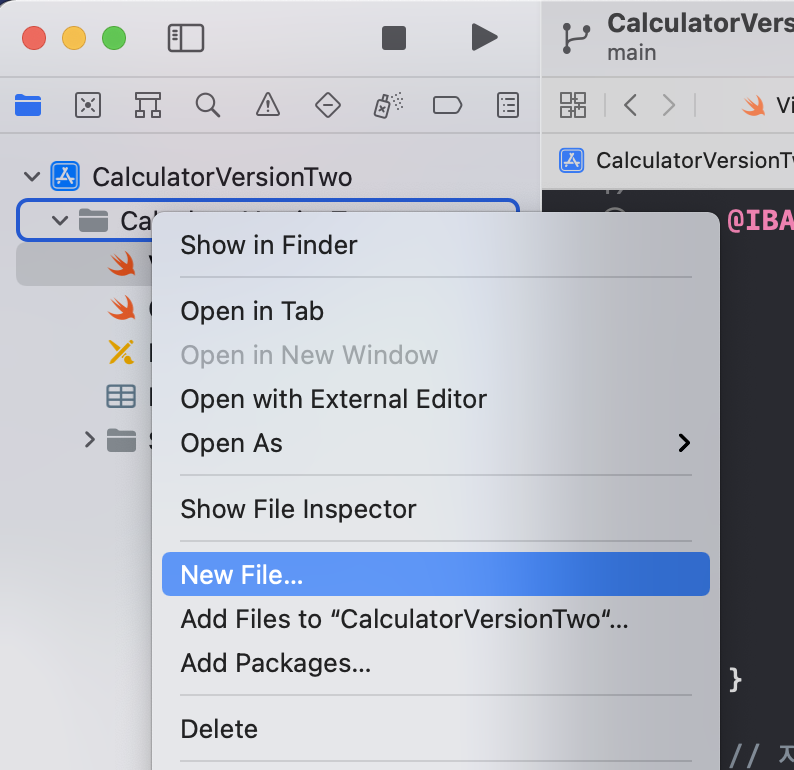Click the main branch label
The height and width of the screenshot is (770, 794).
click(631, 53)
